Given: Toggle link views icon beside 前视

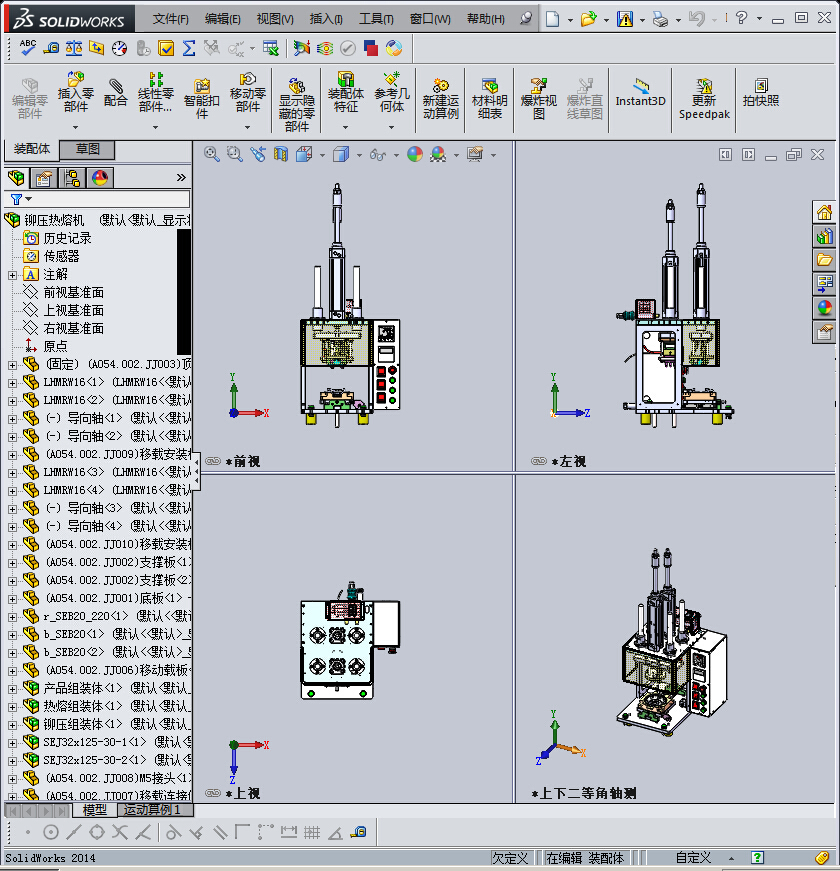Looking at the screenshot, I should [213, 461].
